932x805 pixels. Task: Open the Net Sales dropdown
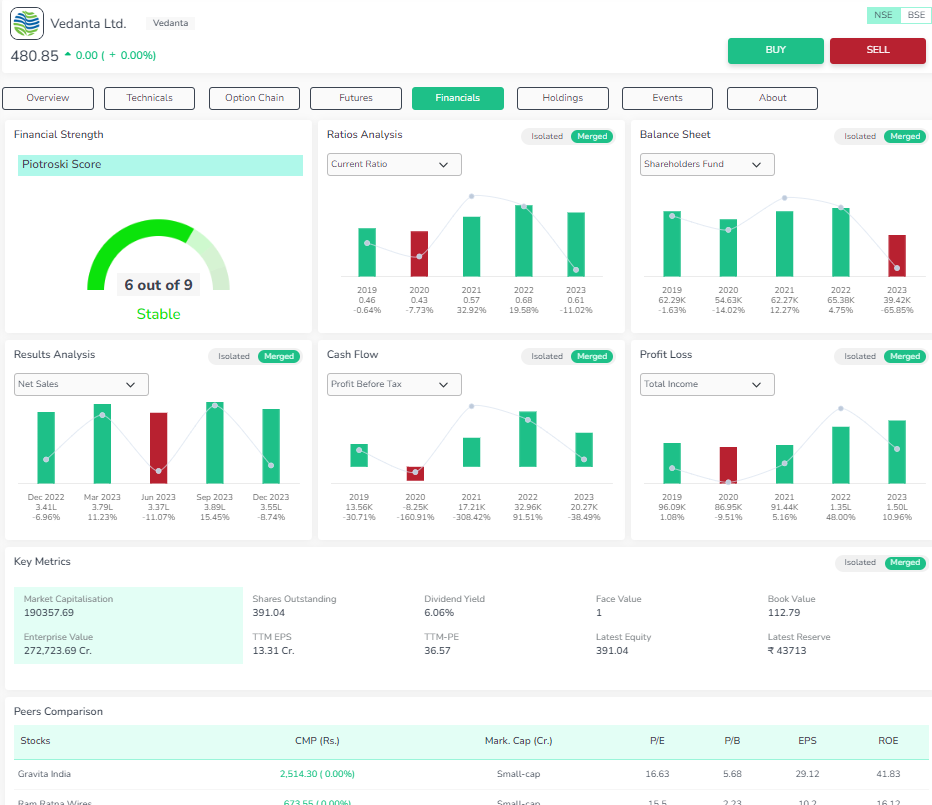(81, 384)
